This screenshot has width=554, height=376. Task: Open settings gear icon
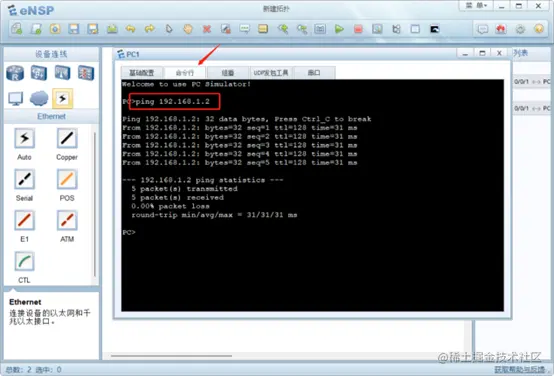coord(520,29)
